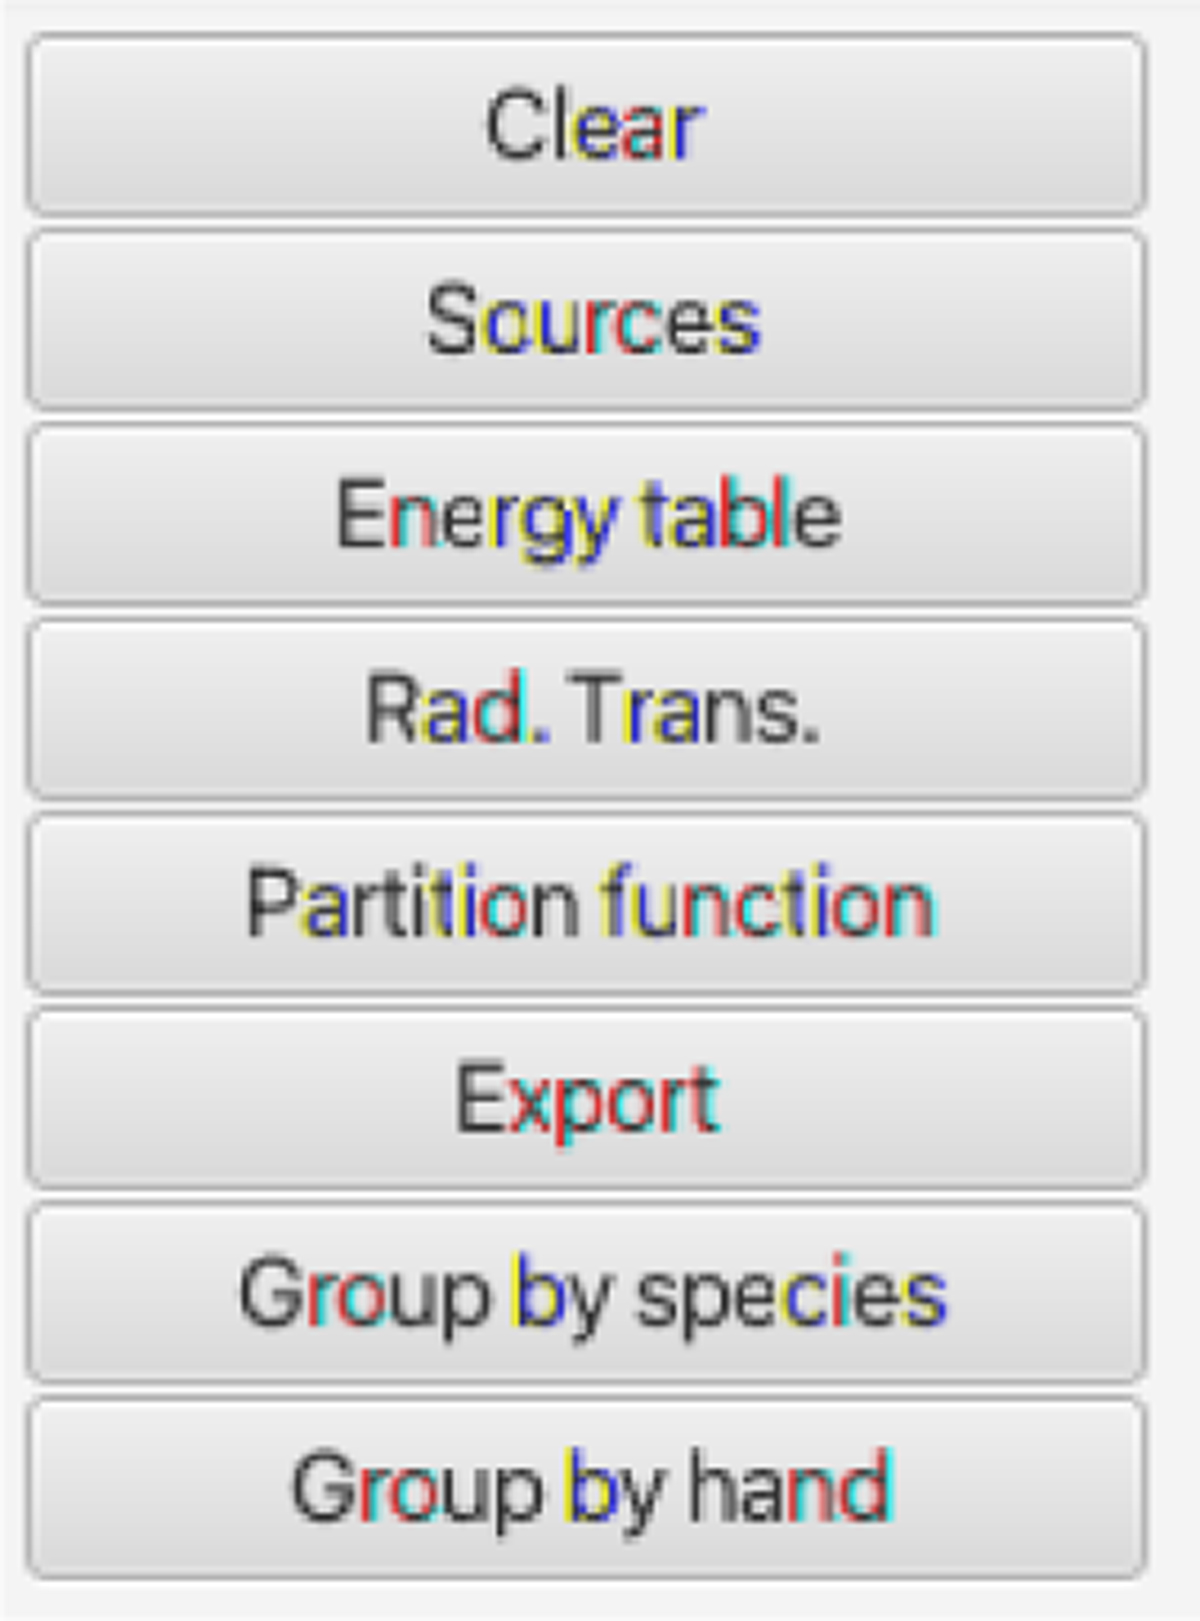The image size is (1200, 1621).
Task: Select Group by species
Action: pos(587,1294)
